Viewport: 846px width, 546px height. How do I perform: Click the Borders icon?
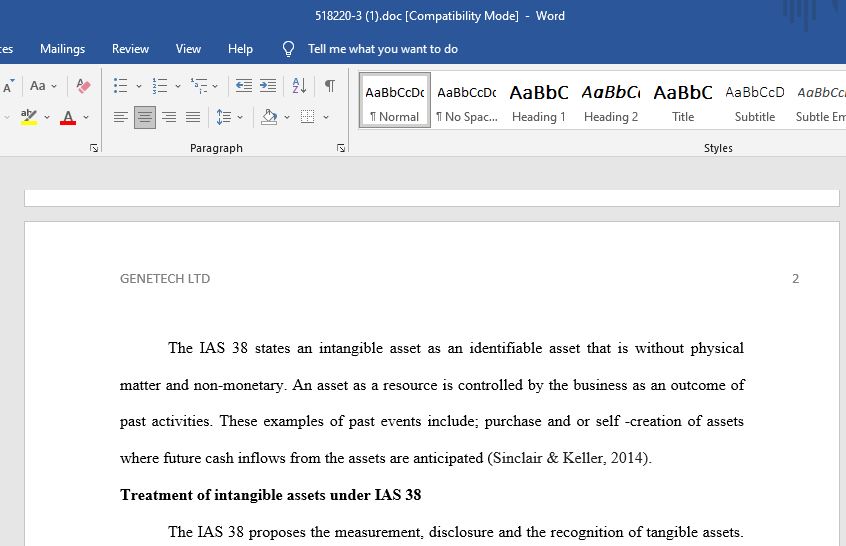(308, 117)
